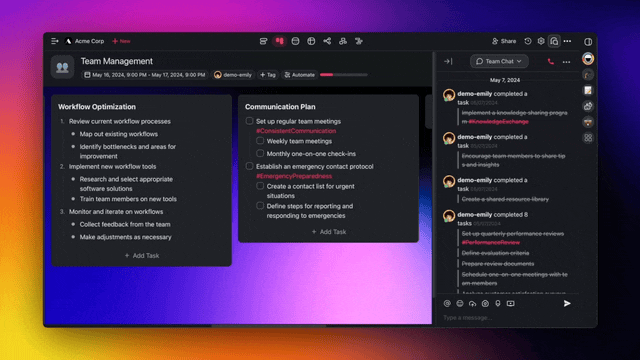This screenshot has width=640, height=360.
Task: Open the three-dot menu in top toolbar
Action: point(567,41)
